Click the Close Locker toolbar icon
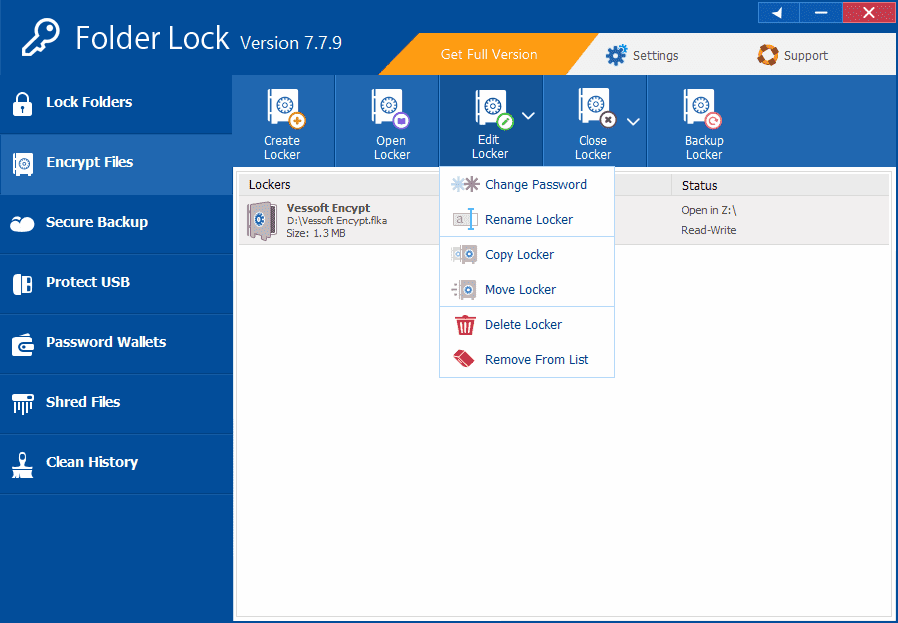 click(597, 107)
